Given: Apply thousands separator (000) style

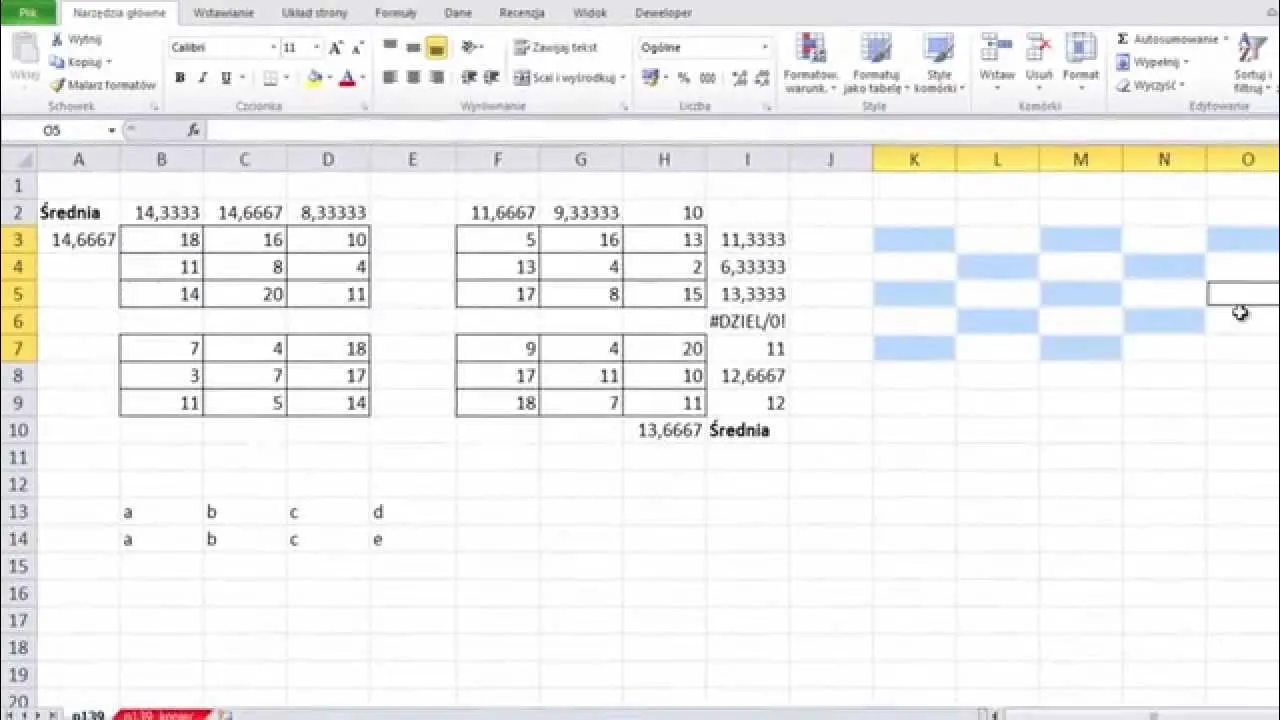Looking at the screenshot, I should (708, 78).
